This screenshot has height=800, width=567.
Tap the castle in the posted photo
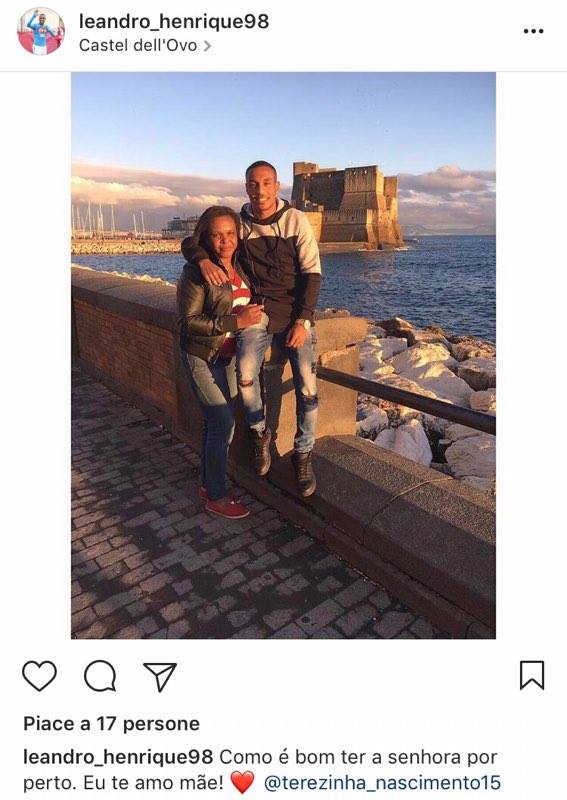347,206
